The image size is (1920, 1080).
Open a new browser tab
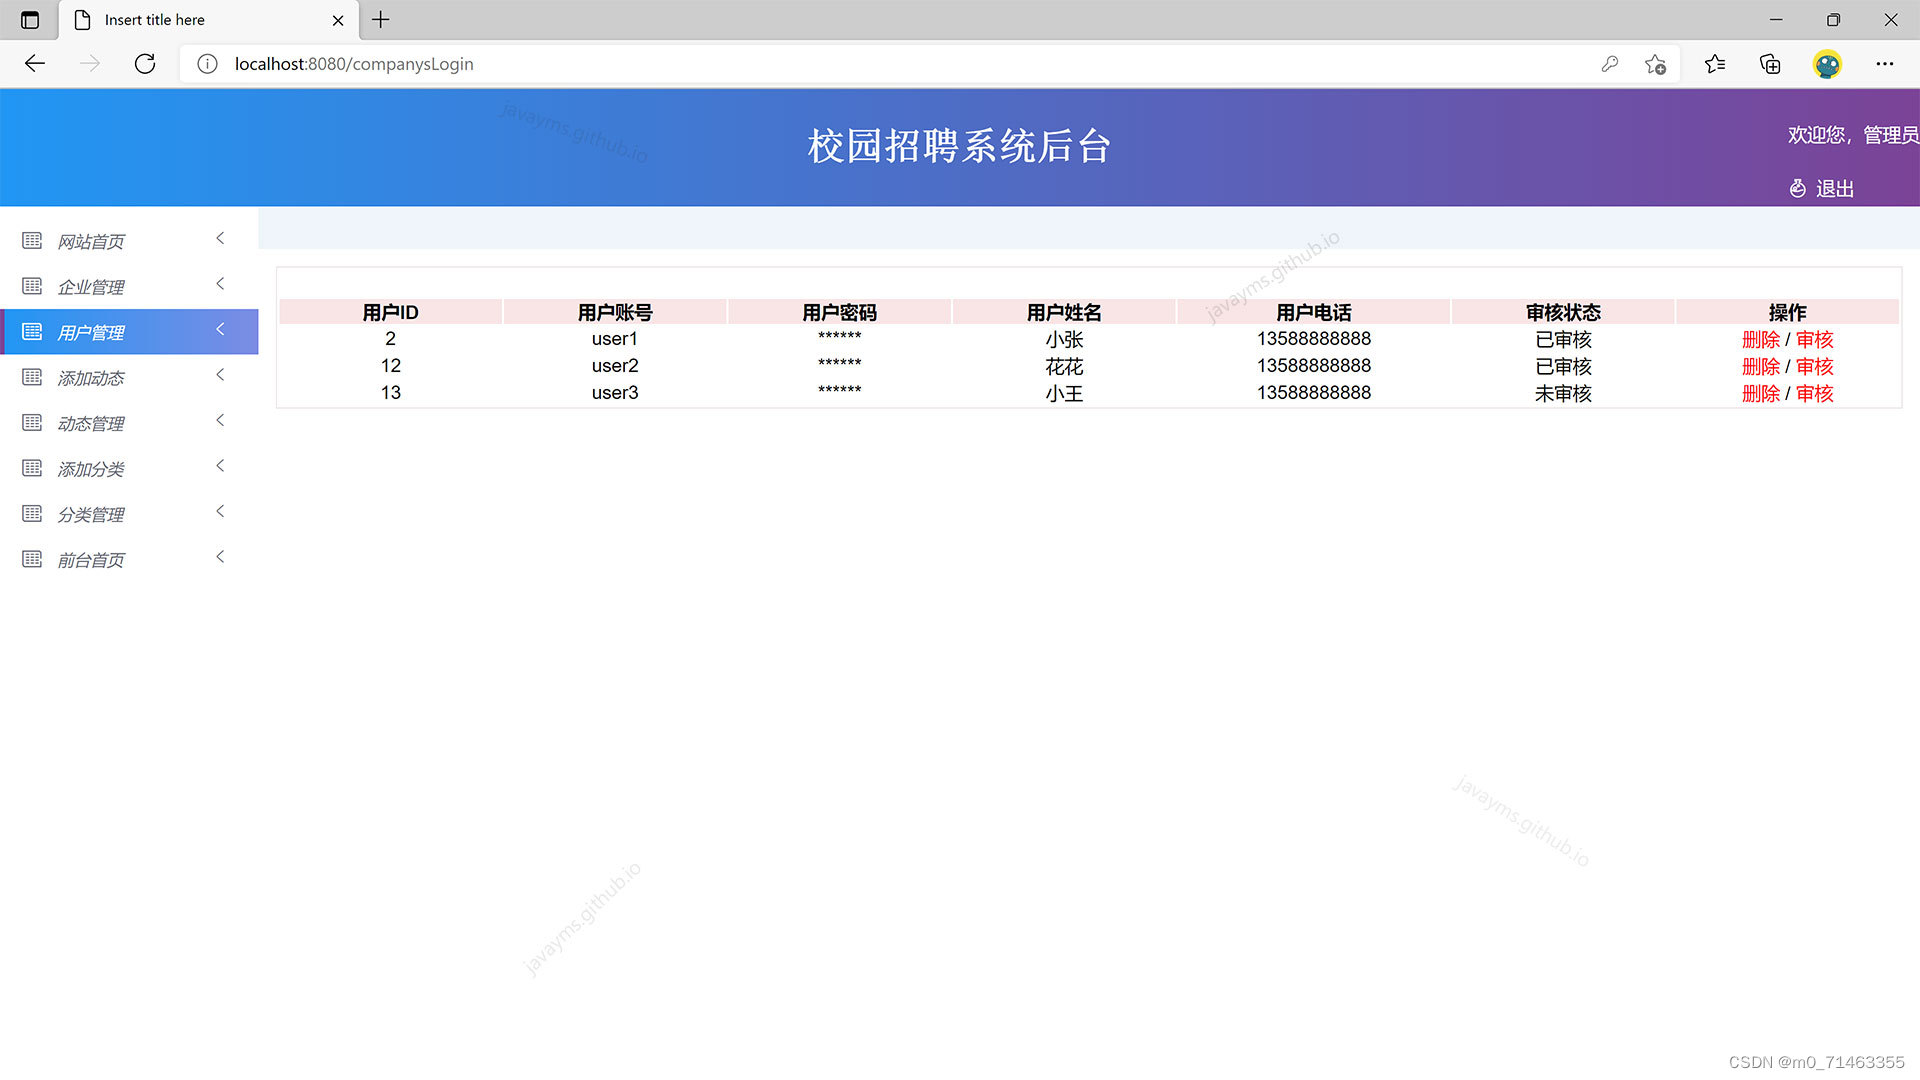tap(381, 20)
